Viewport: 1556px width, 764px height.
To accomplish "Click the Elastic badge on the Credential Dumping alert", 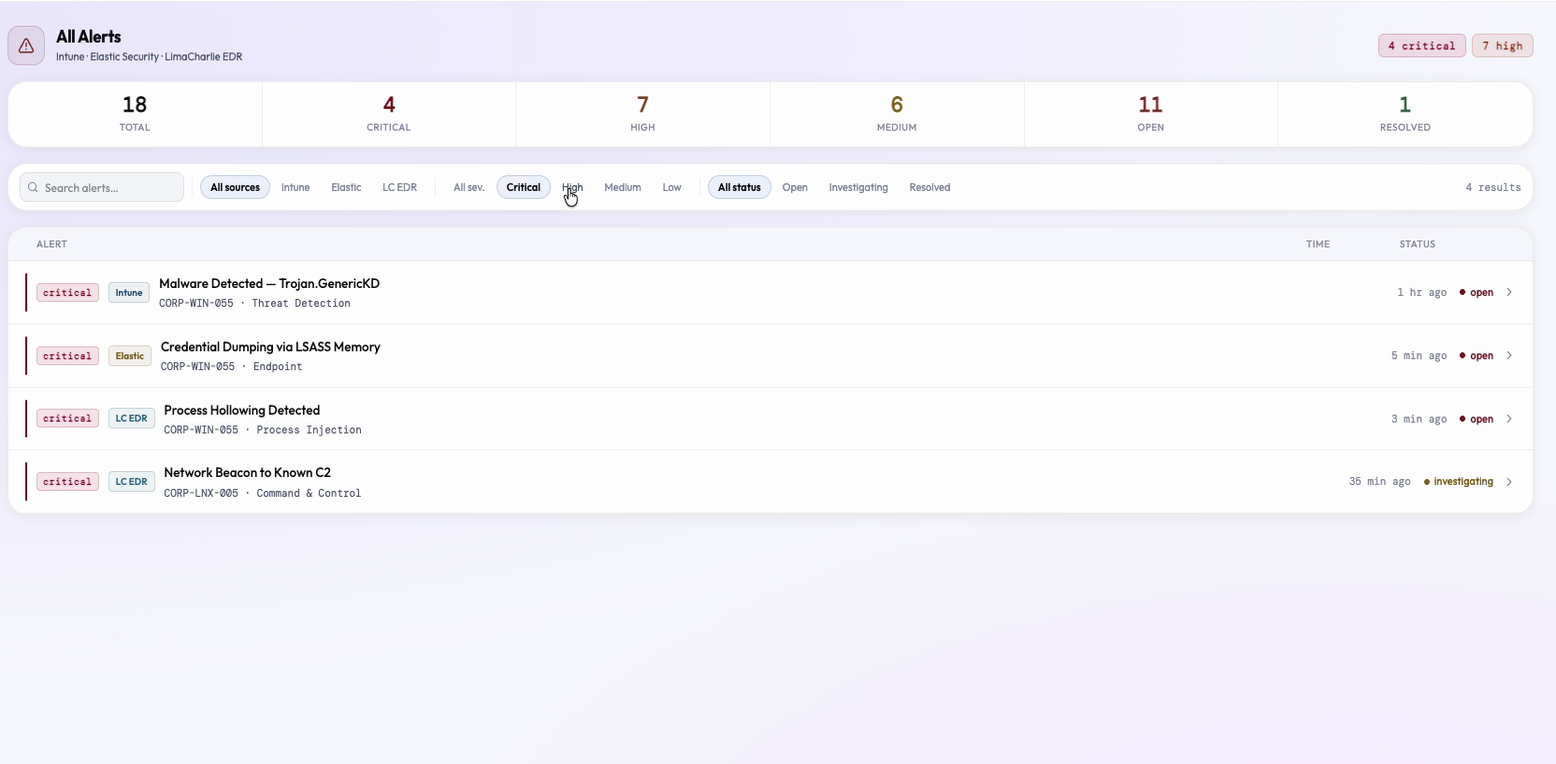I will (x=130, y=356).
